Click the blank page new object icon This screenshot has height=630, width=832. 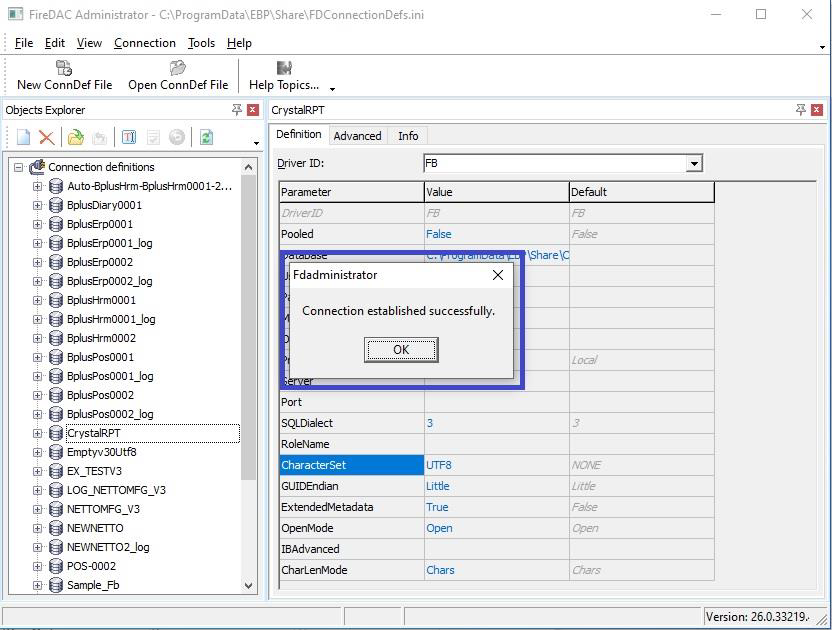[x=23, y=138]
